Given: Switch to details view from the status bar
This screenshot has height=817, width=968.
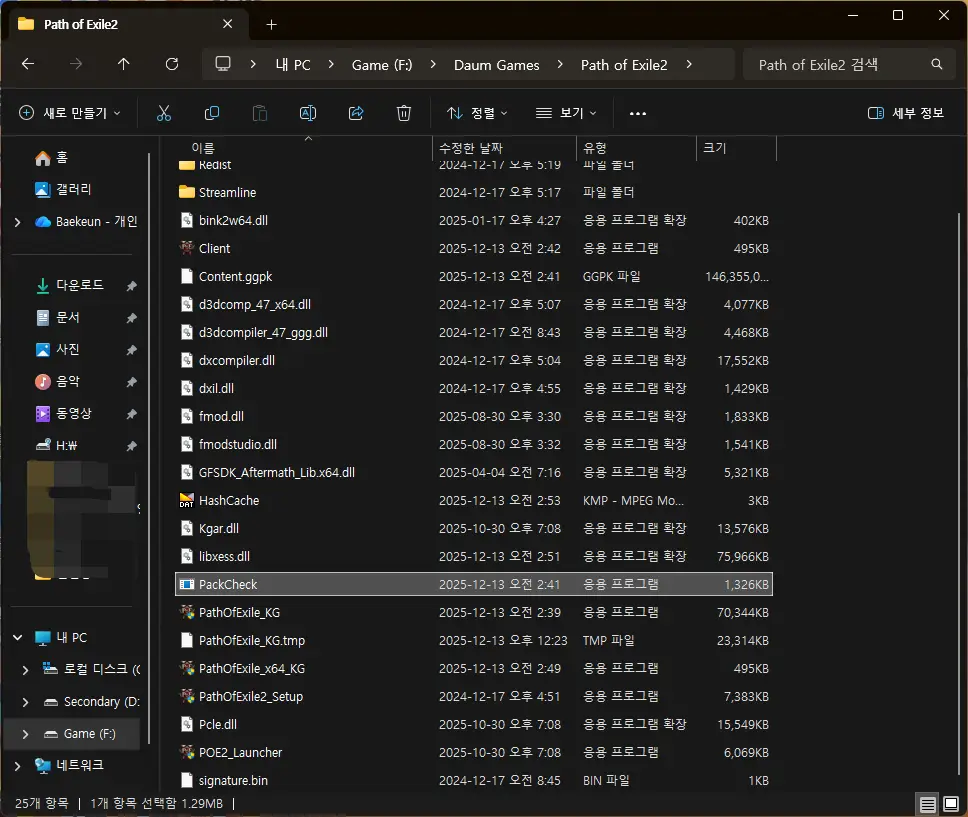Looking at the screenshot, I should (x=926, y=803).
